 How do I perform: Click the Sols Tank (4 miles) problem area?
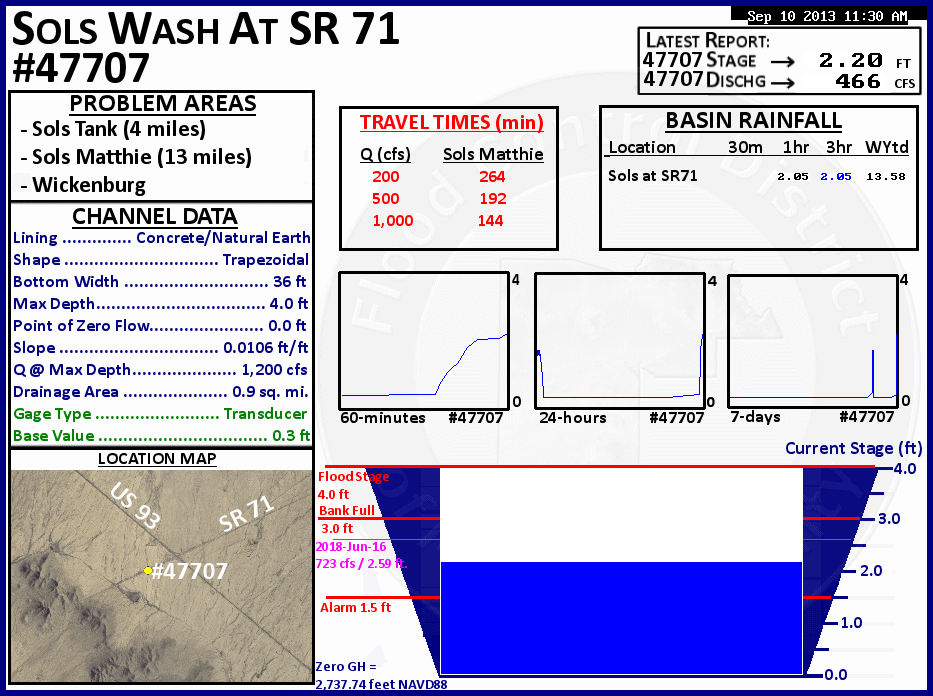tap(118, 129)
